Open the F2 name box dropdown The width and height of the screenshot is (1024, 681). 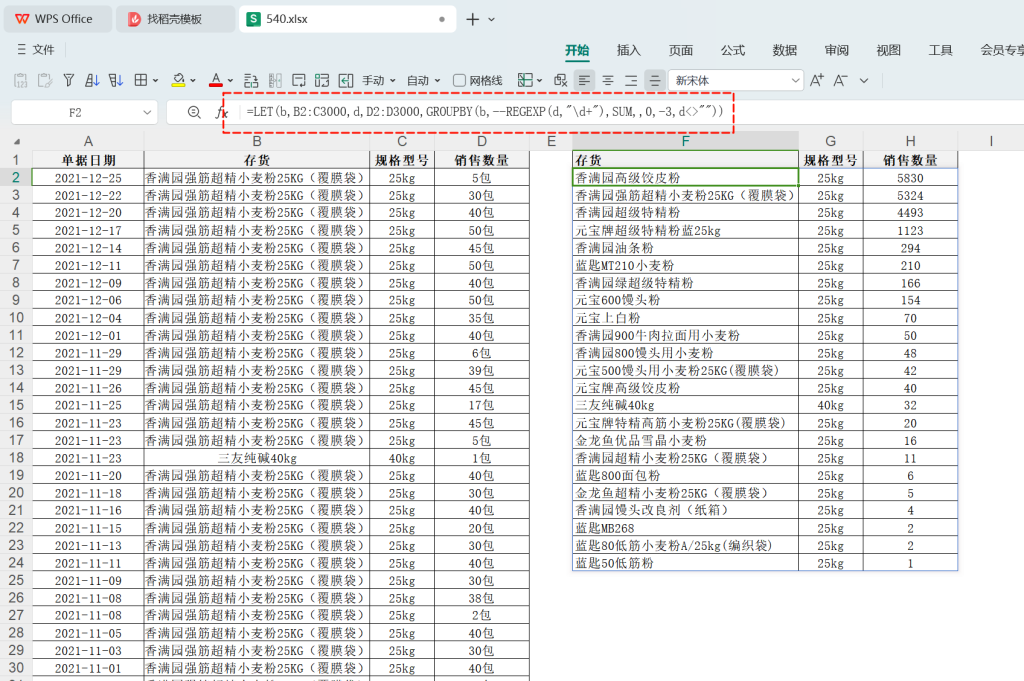click(147, 112)
